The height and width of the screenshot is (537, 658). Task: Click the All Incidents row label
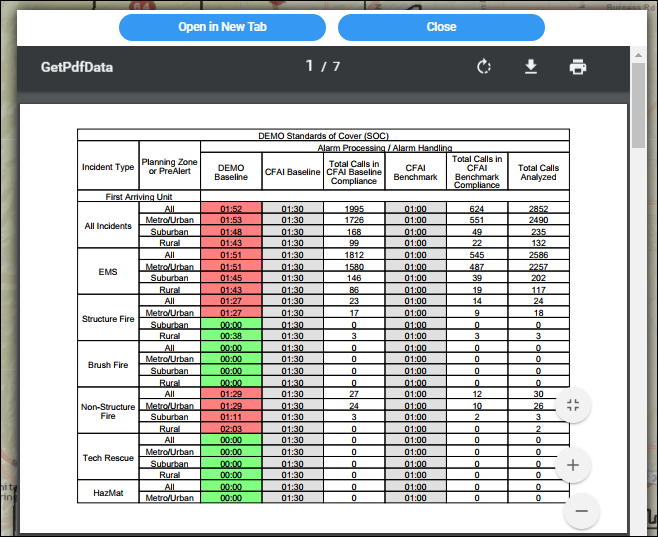(x=108, y=226)
